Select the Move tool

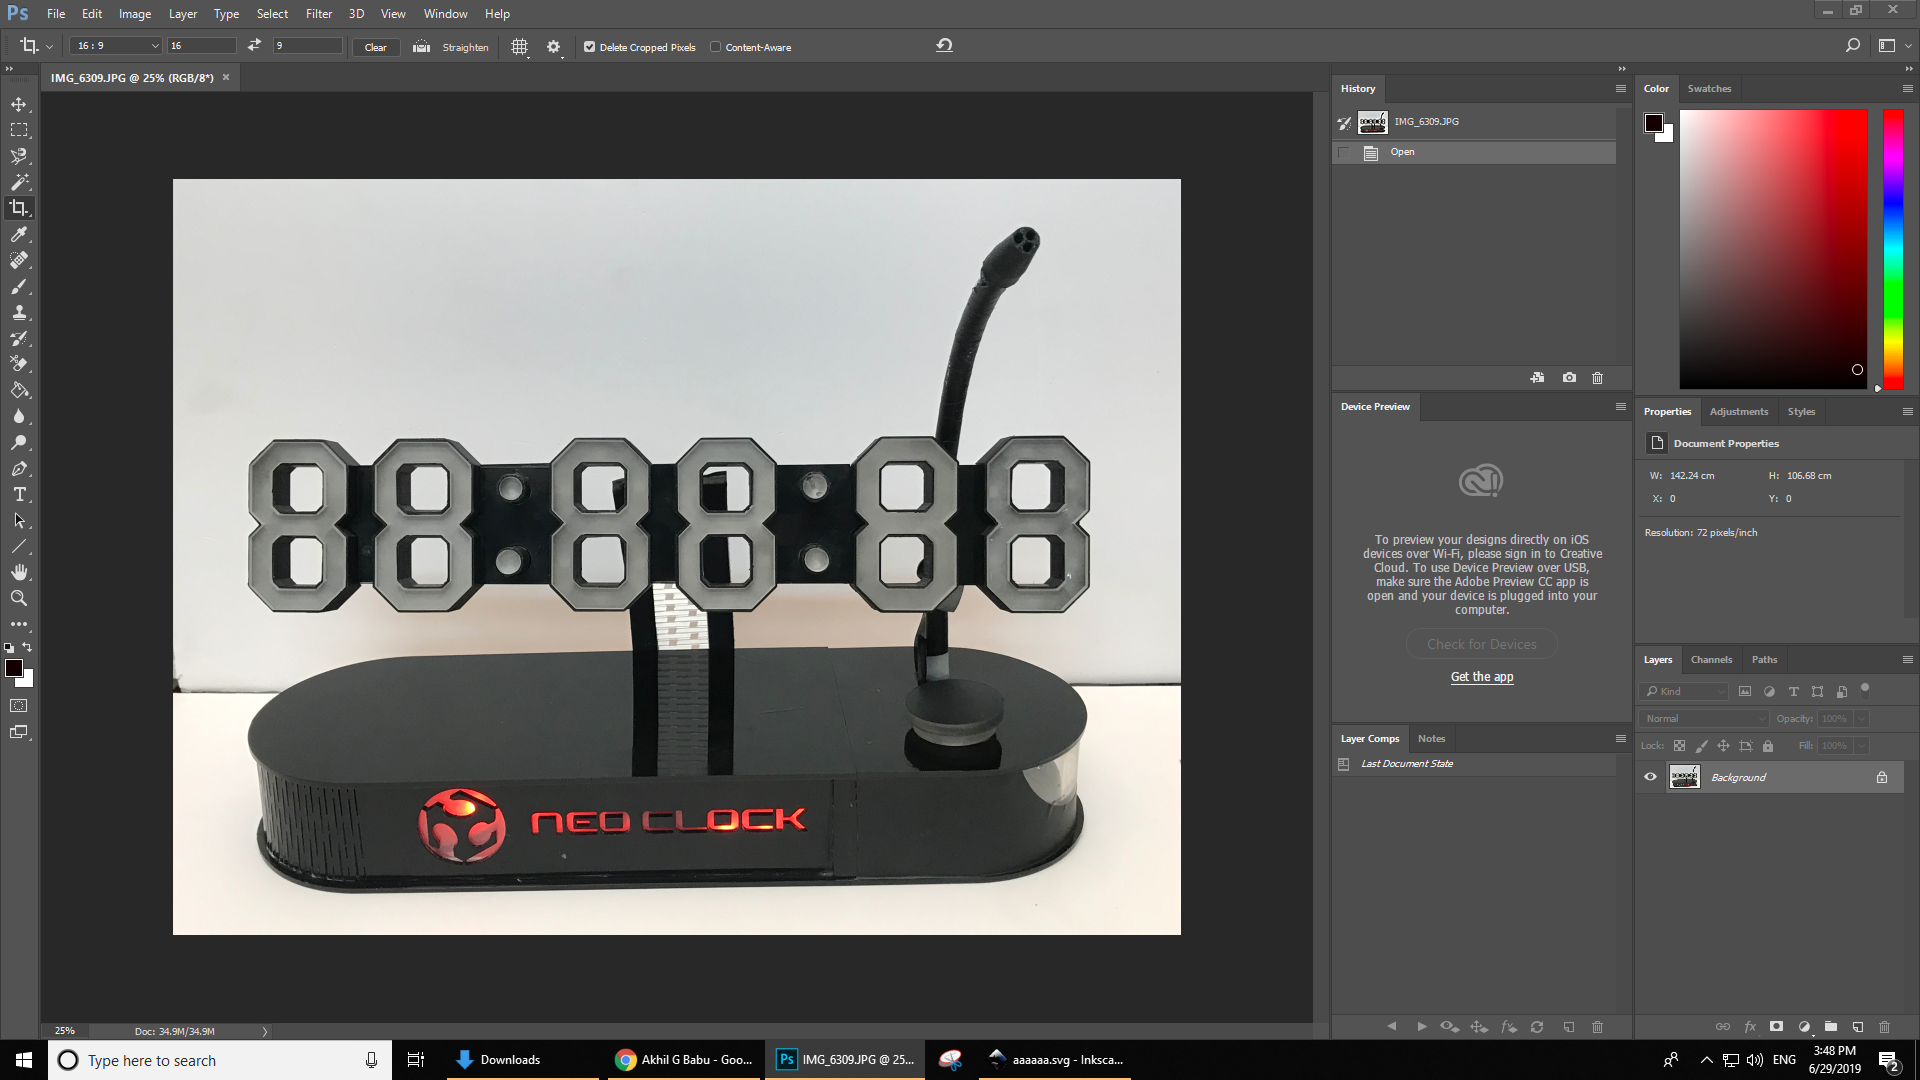click(19, 104)
